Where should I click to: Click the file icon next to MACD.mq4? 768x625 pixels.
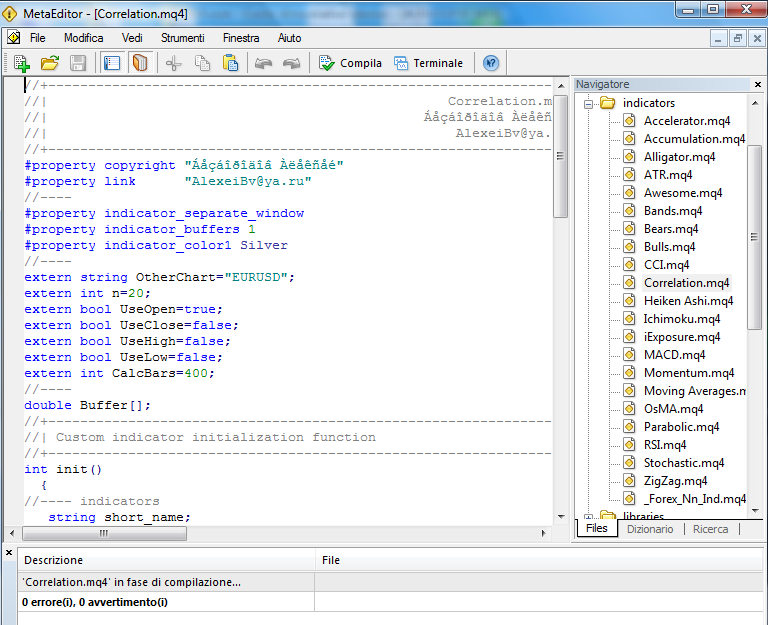(629, 354)
